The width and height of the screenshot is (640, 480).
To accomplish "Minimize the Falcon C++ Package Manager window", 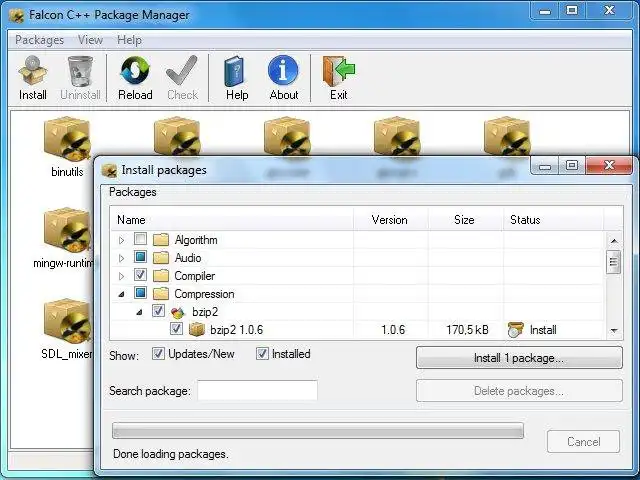I will (545, 11).
